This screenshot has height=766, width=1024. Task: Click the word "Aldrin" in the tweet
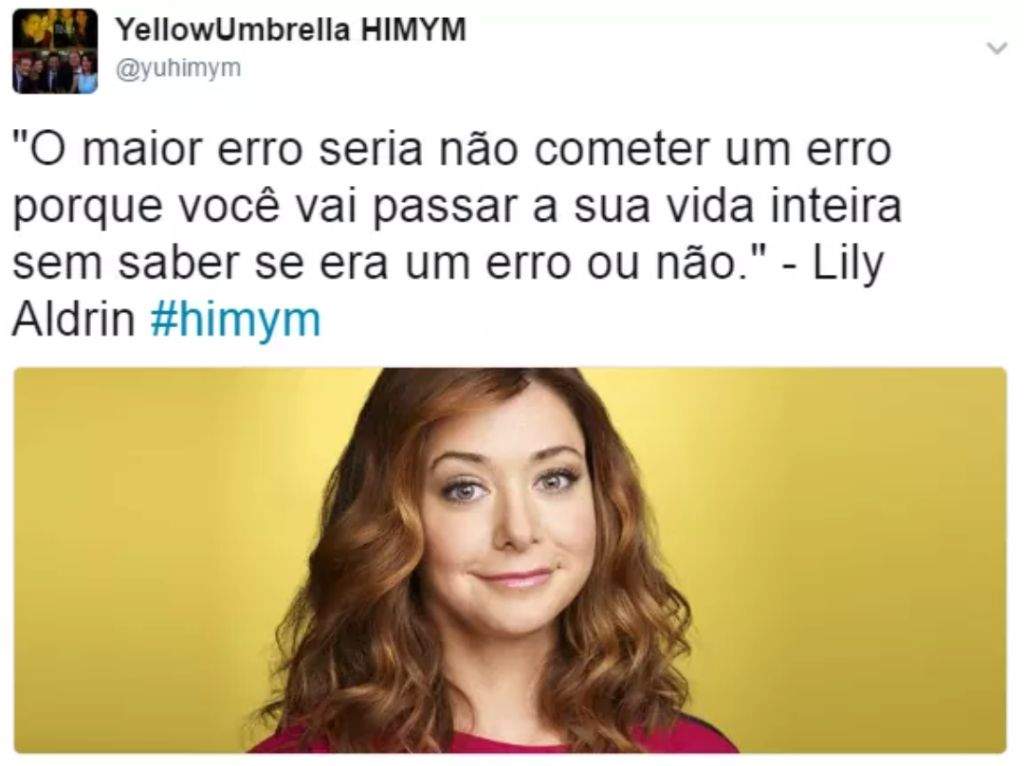coord(74,320)
